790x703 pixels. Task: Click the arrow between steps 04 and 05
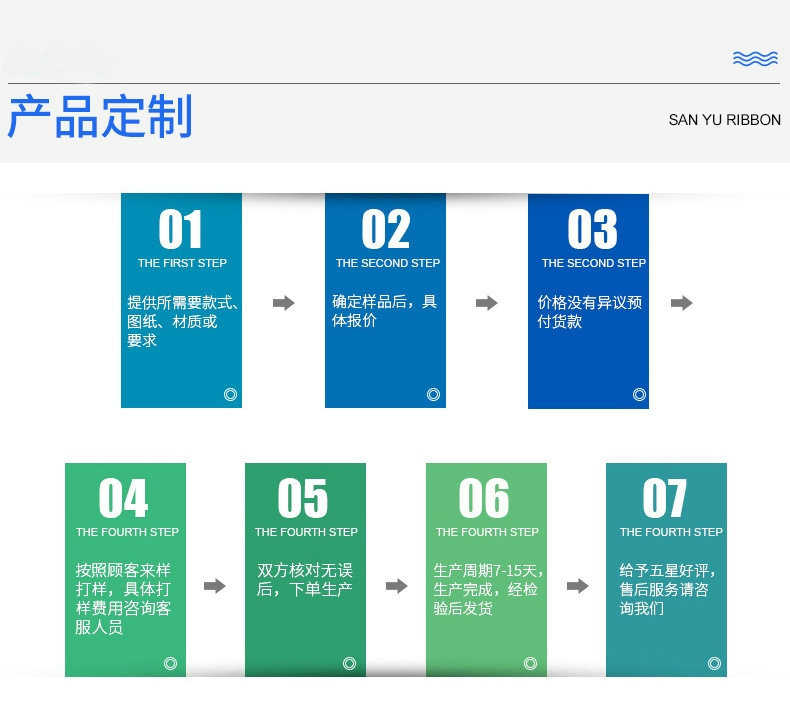(215, 586)
